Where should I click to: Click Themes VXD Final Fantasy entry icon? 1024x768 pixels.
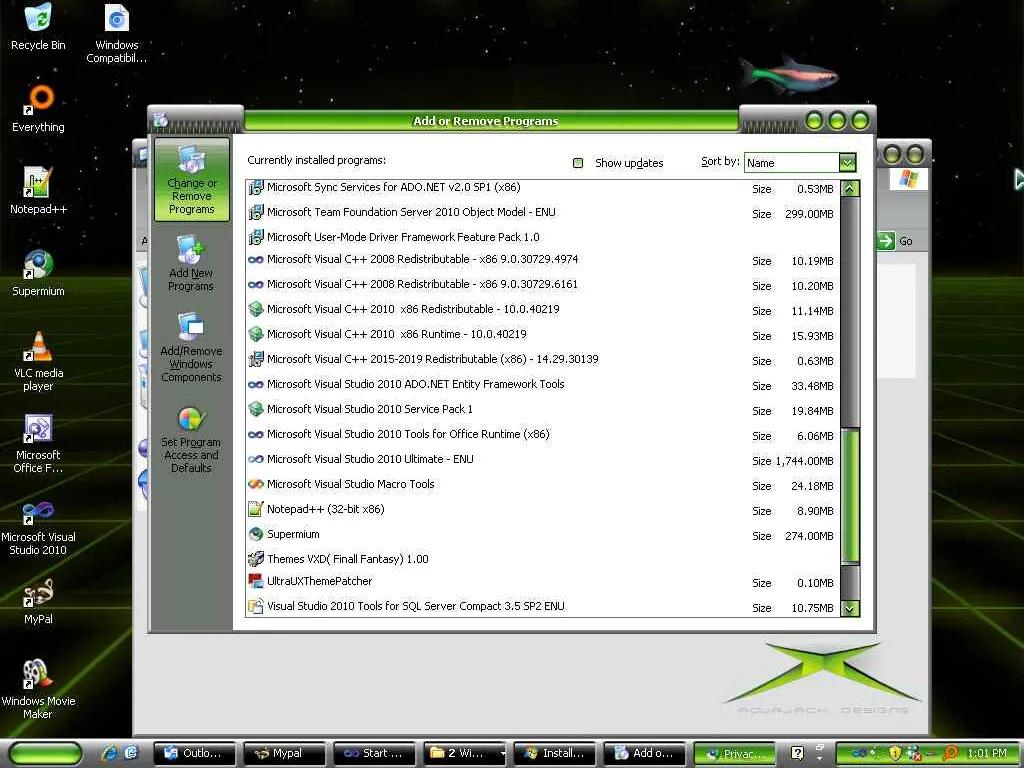(256, 558)
